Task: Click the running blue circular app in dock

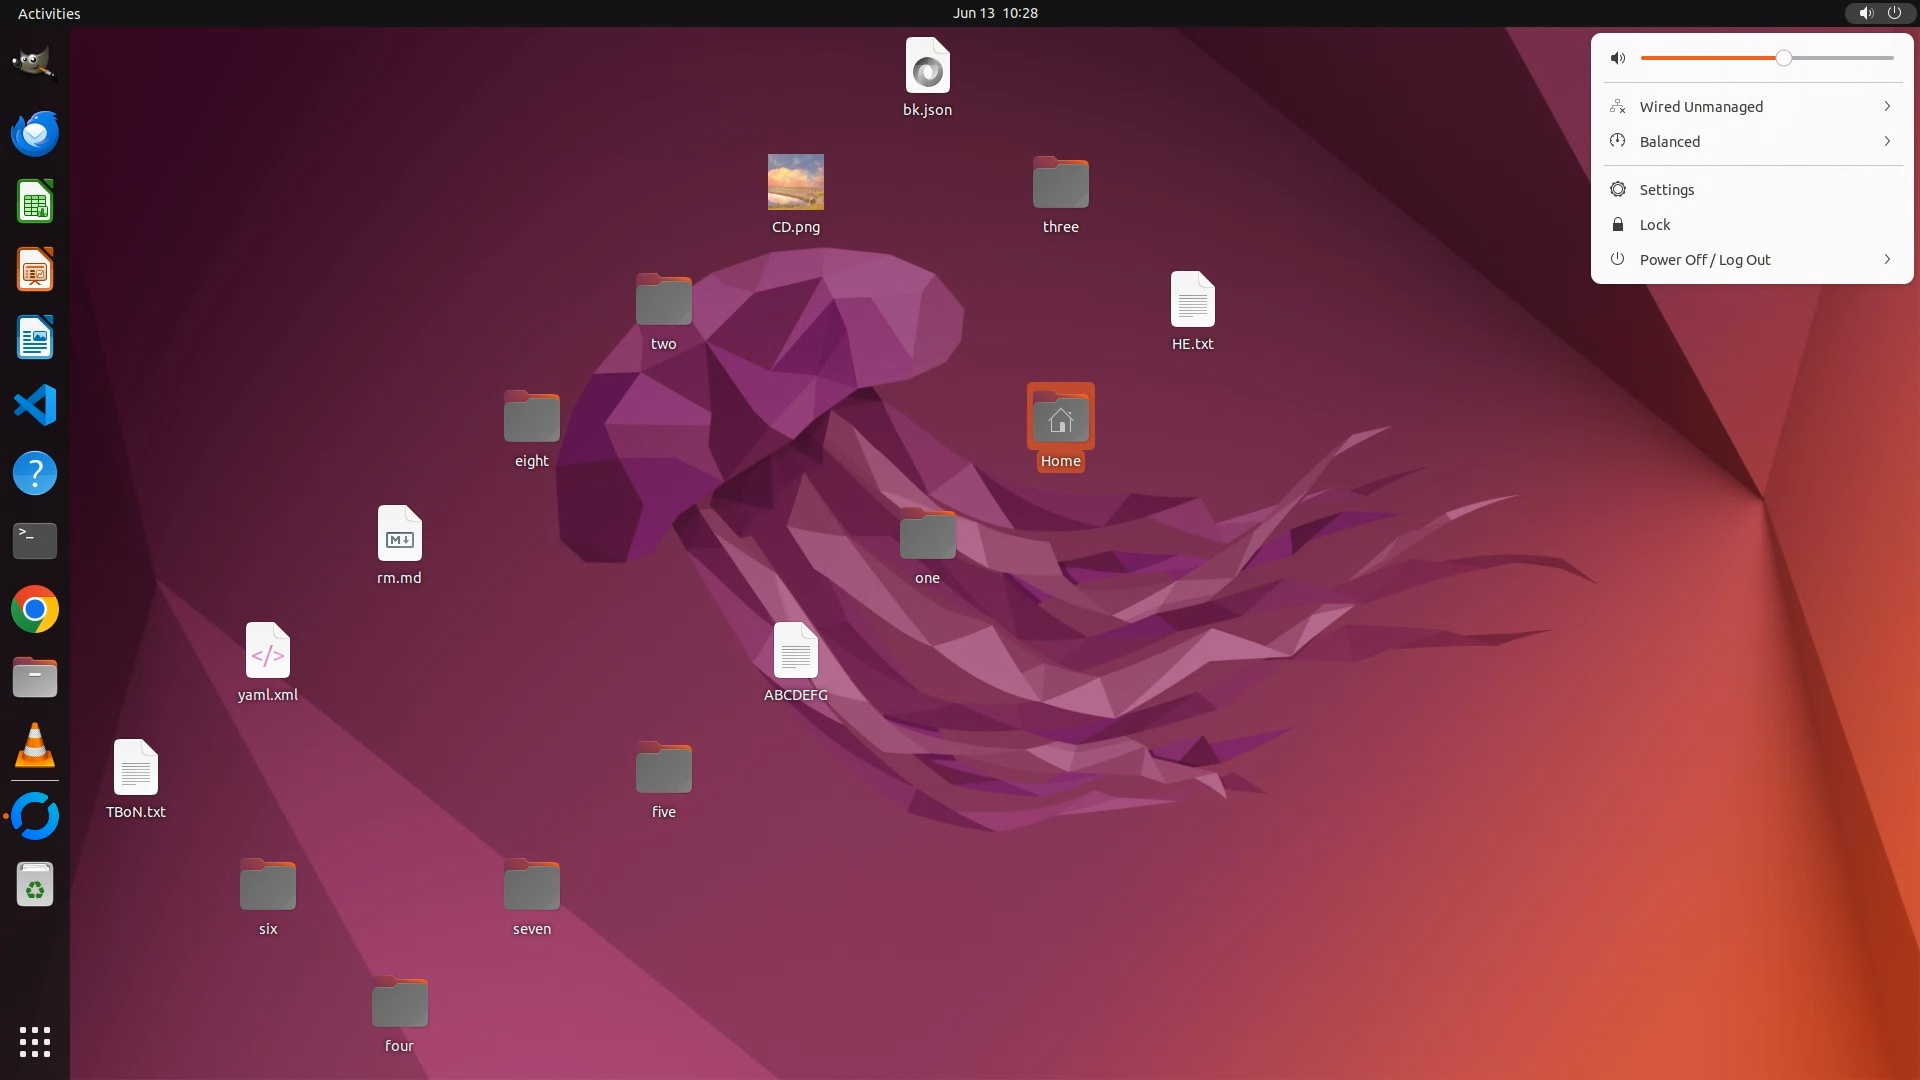Action: [35, 816]
